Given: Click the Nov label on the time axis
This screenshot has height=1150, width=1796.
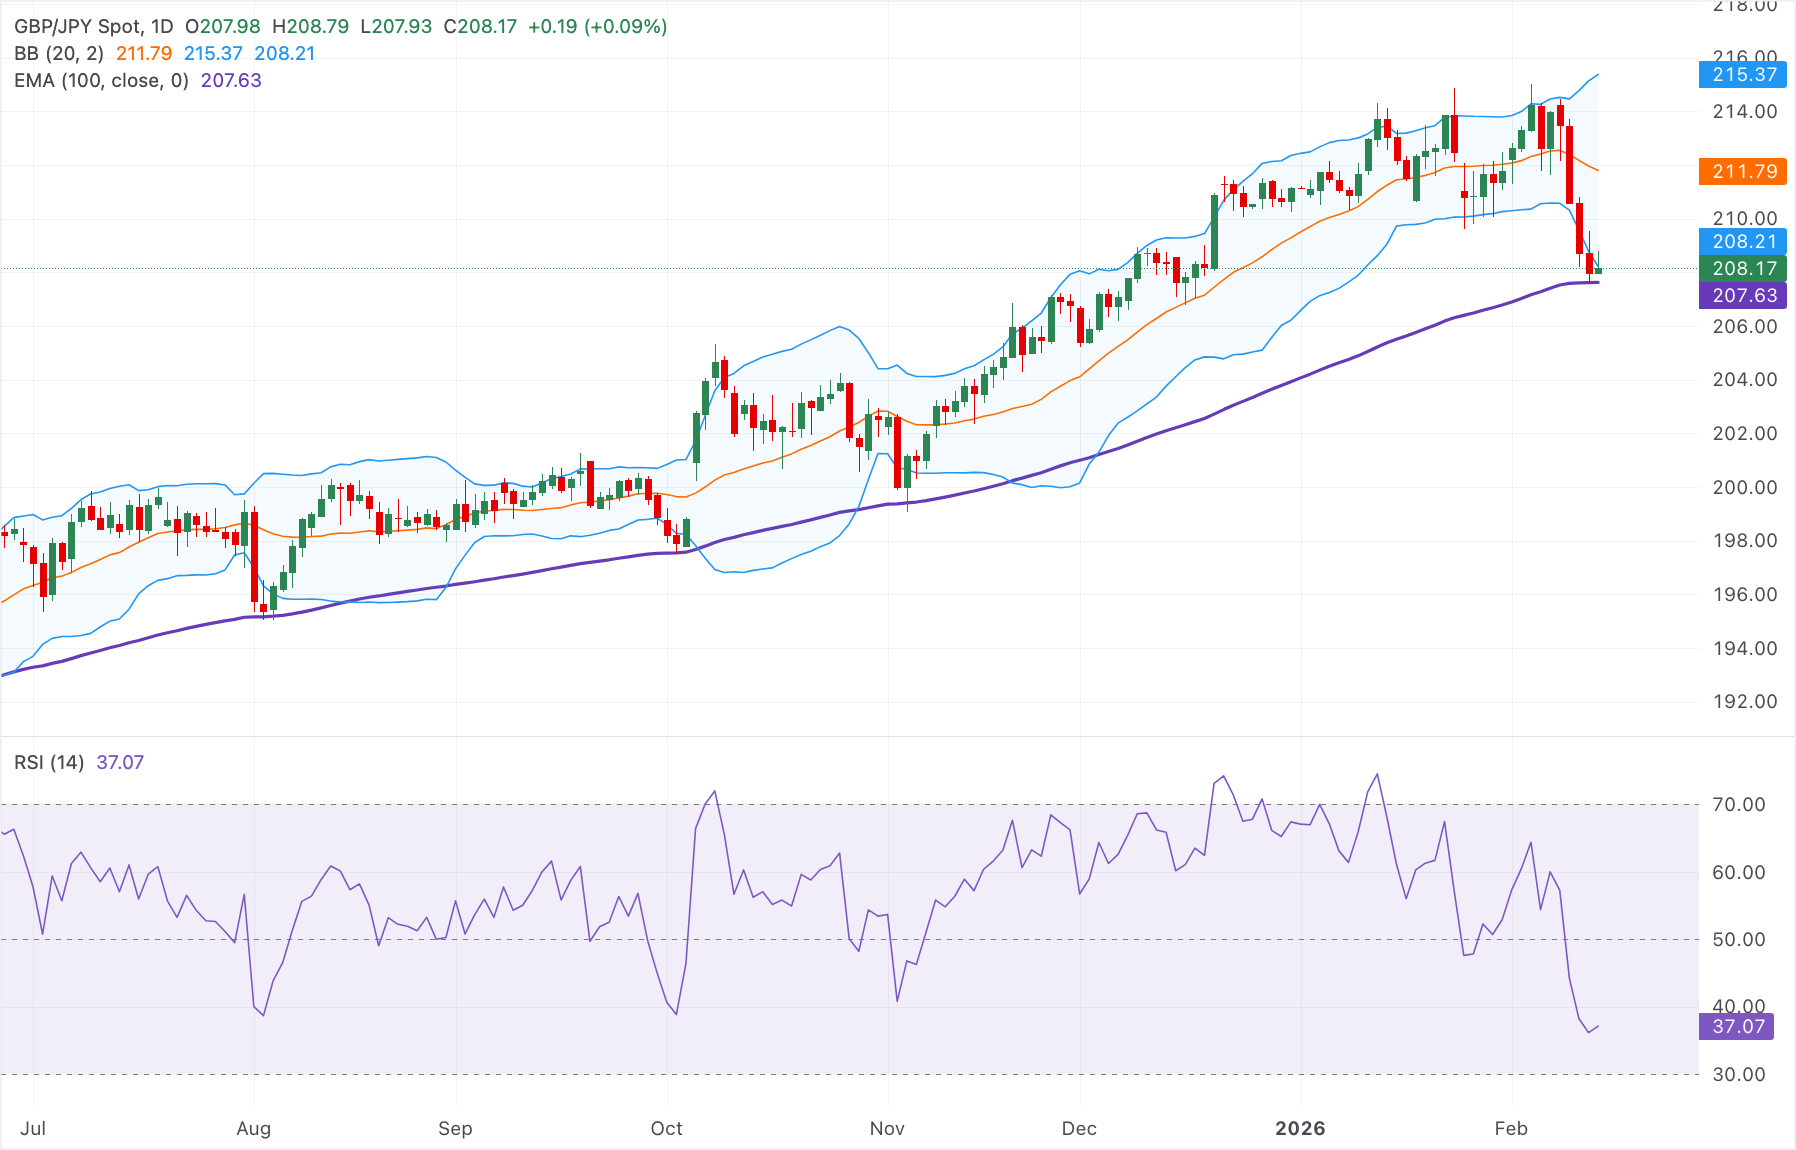Looking at the screenshot, I should 886,1128.
